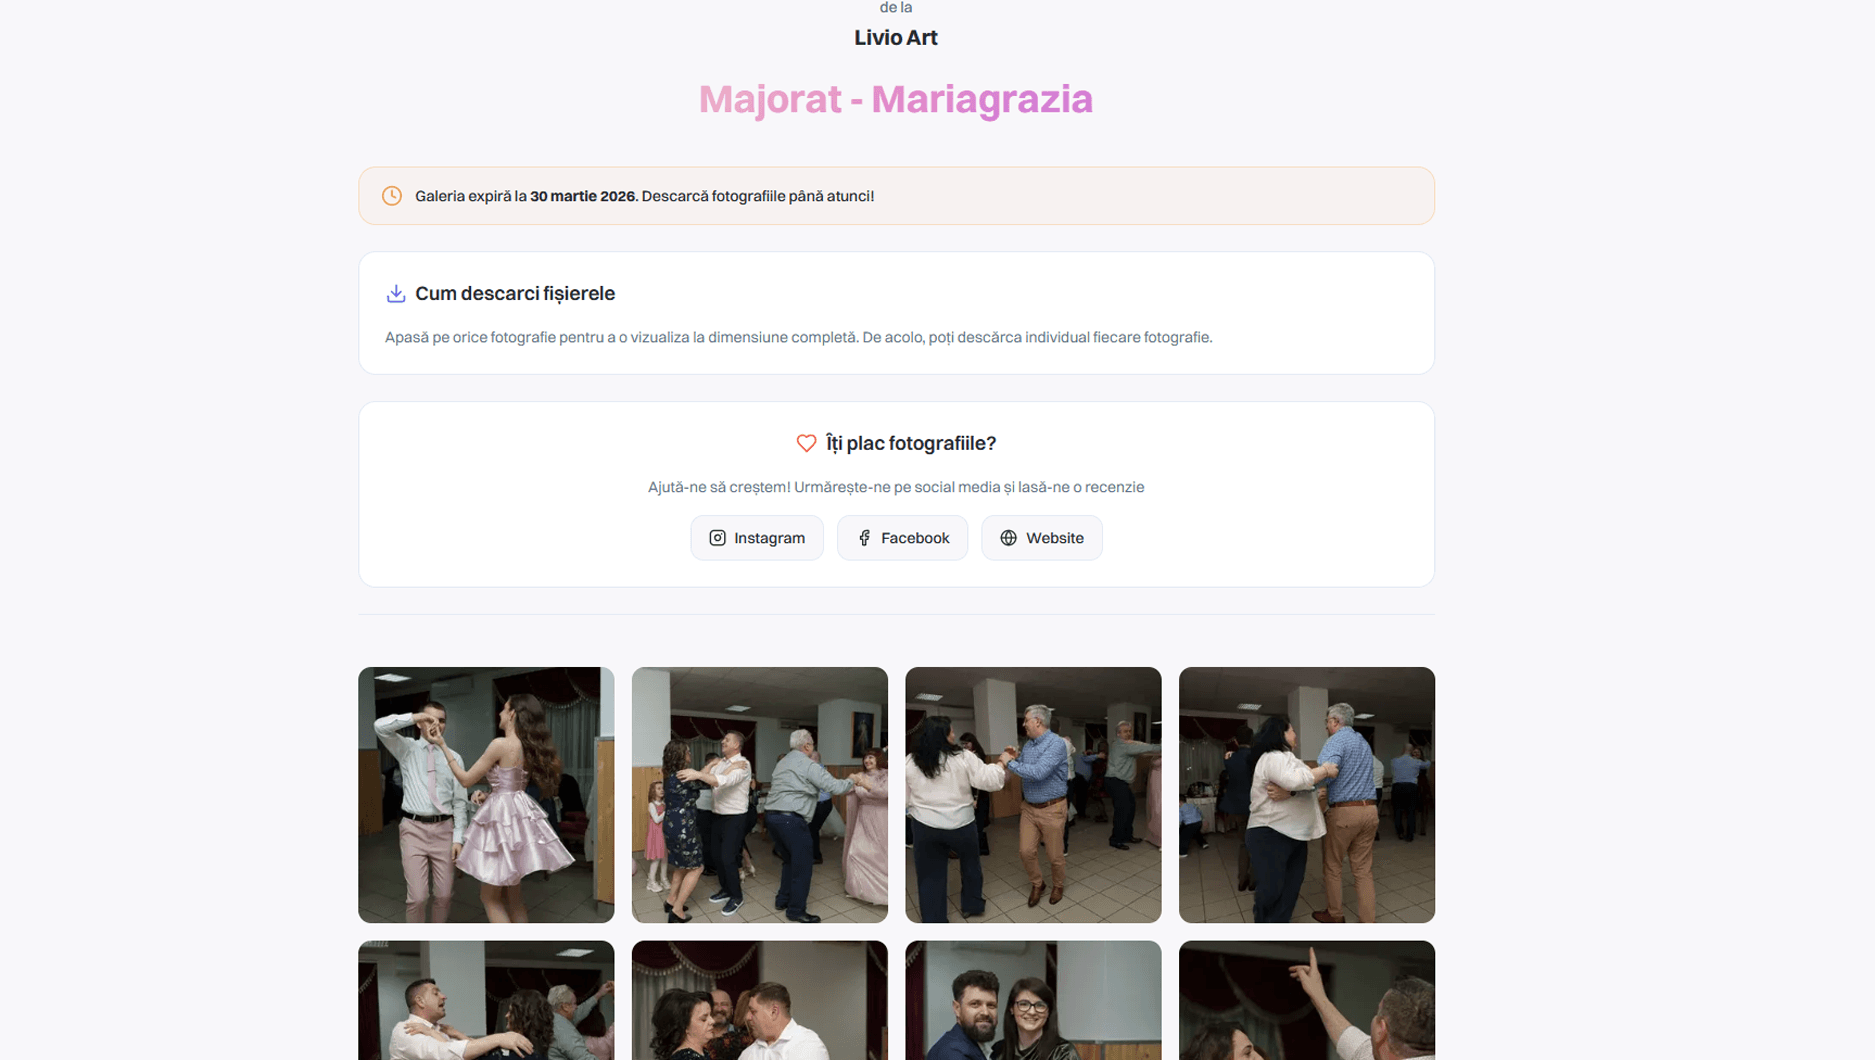The image size is (1875, 1060).
Task: Visit the photographer's Website button
Action: pyautogui.click(x=1041, y=538)
